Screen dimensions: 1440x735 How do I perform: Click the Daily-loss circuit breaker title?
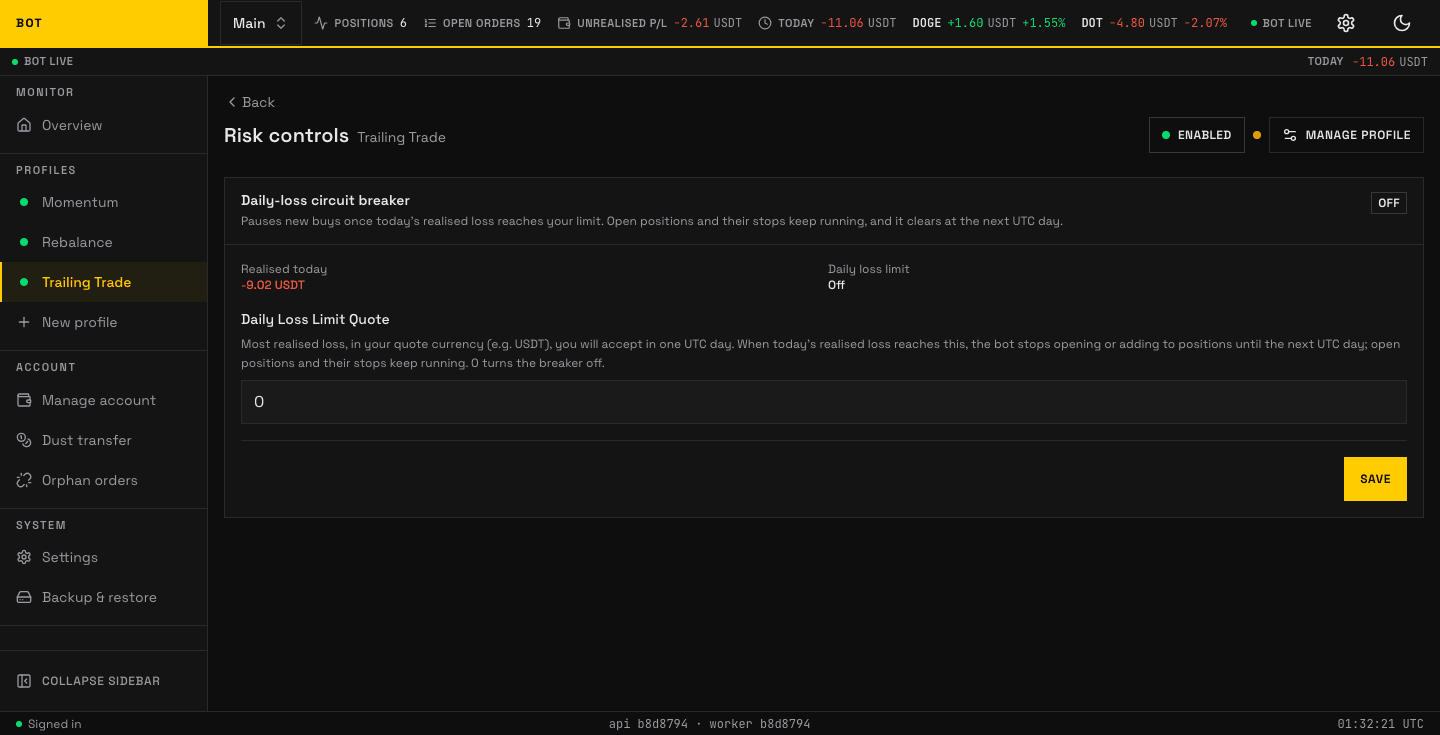click(325, 200)
